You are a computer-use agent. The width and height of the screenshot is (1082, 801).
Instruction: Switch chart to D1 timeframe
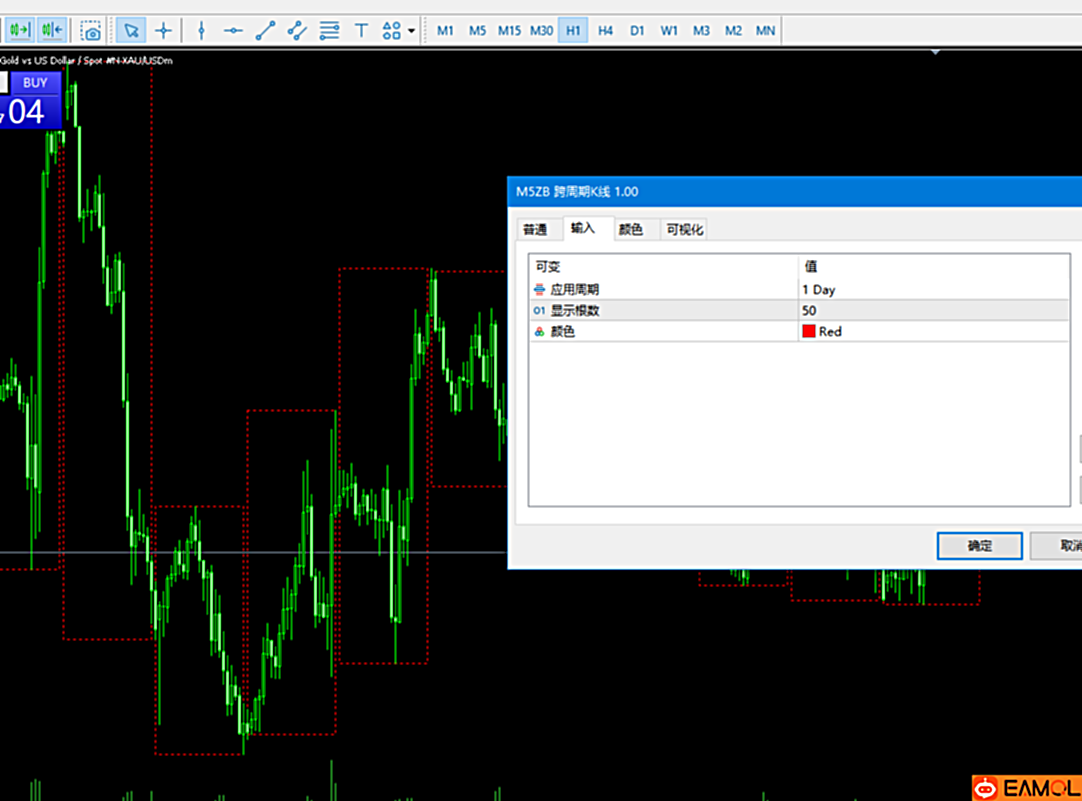coord(637,31)
